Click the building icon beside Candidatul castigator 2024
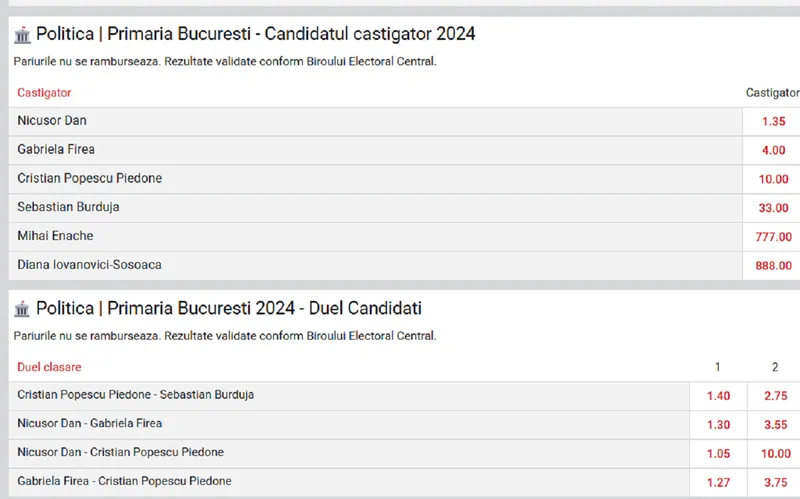The image size is (800, 499). 22,35
